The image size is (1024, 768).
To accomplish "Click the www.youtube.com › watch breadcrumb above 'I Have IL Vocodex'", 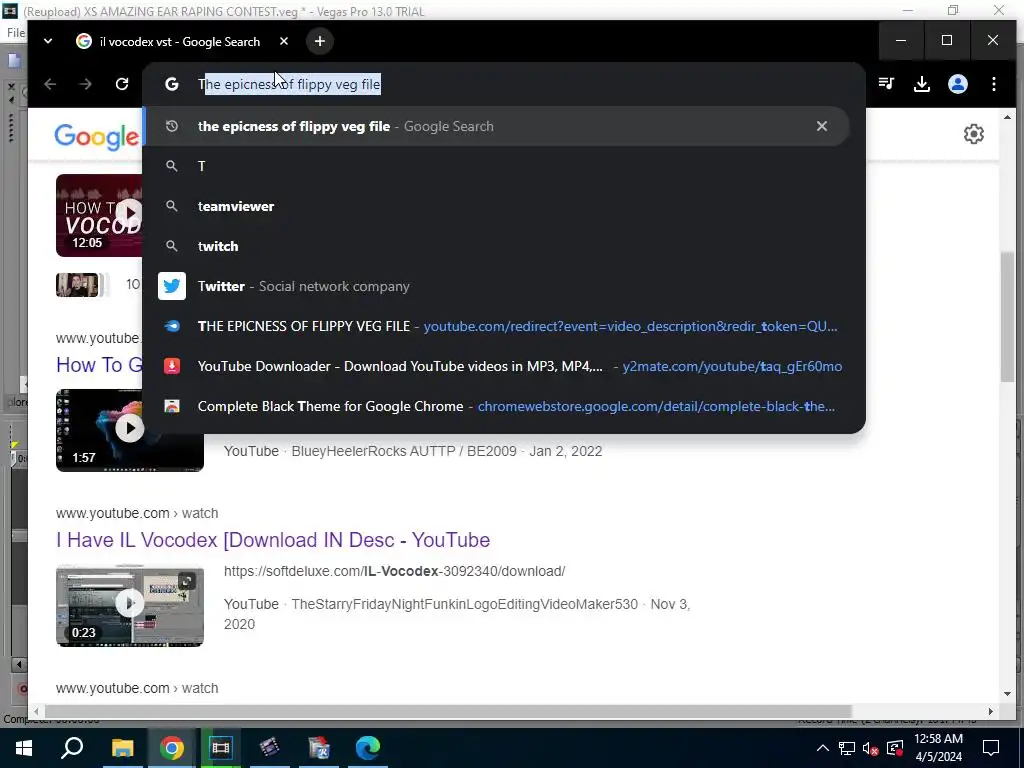I will tap(137, 513).
